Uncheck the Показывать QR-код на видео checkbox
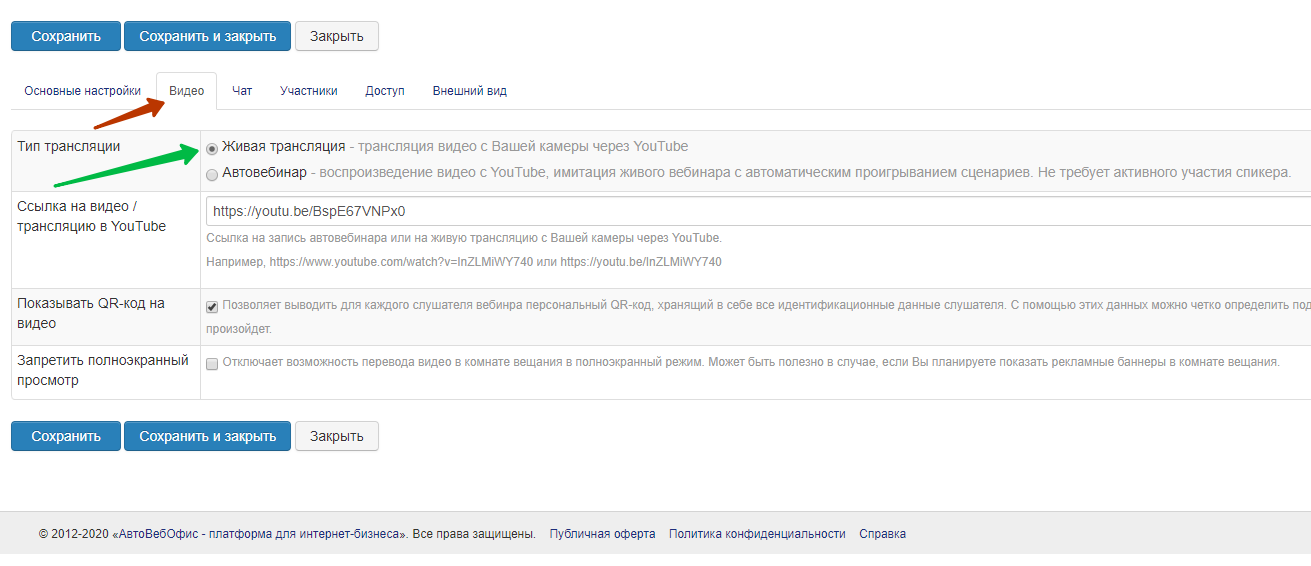1311x566 pixels. (x=212, y=307)
